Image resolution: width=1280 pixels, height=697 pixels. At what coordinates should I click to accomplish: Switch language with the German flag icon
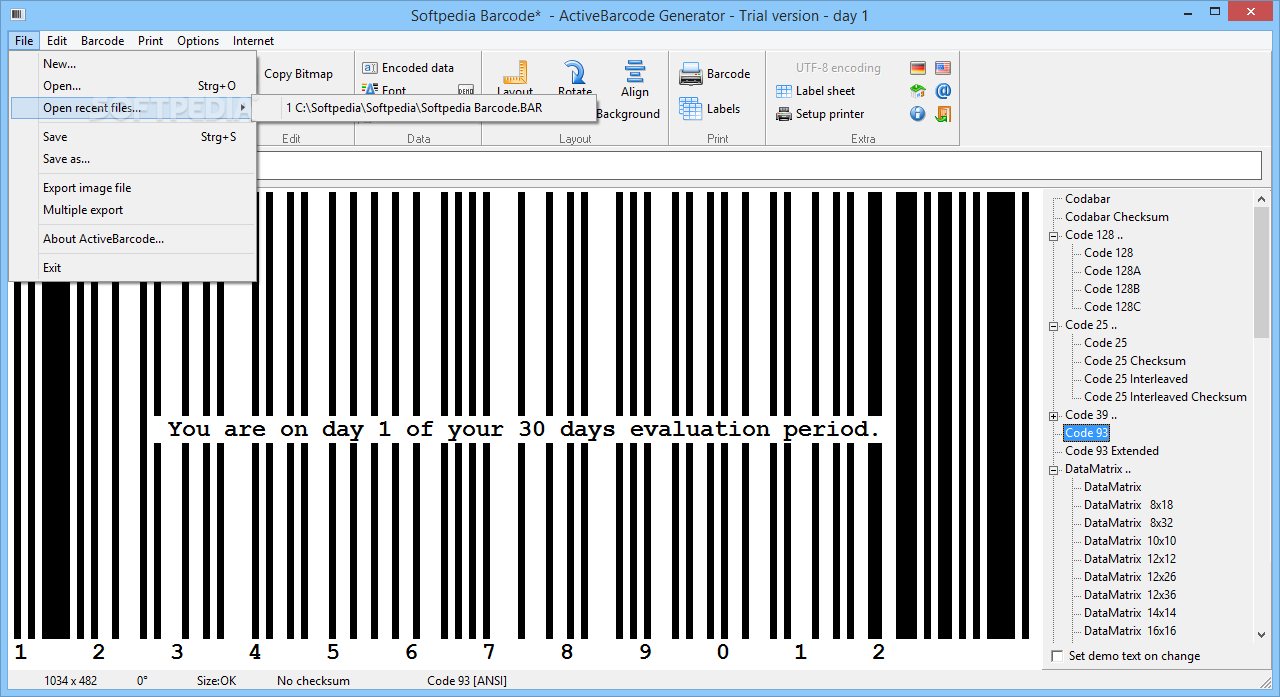point(918,68)
